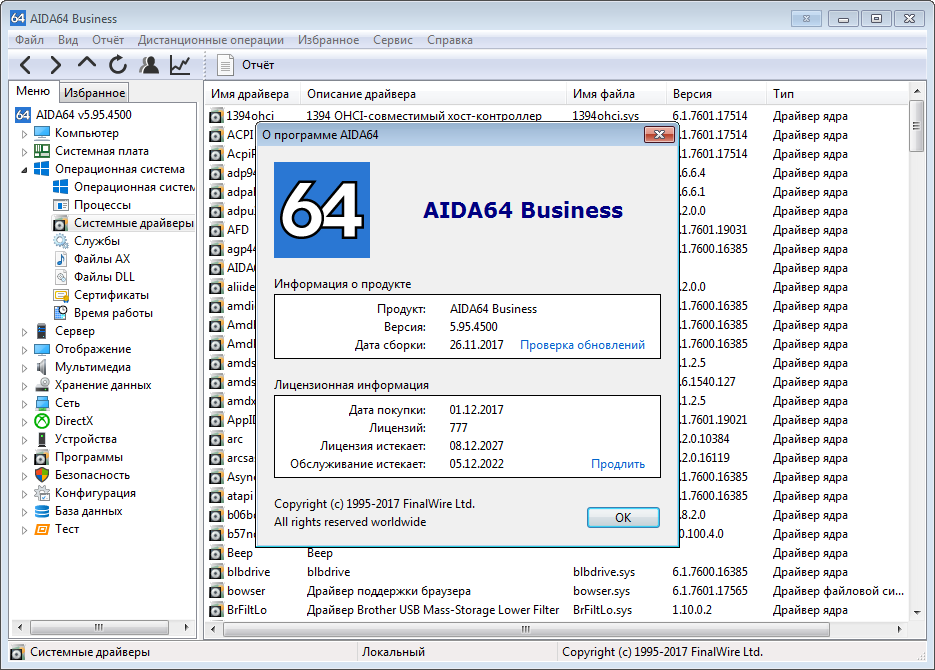
Task: Collapse the Операционная система tree node
Action: 25,169
